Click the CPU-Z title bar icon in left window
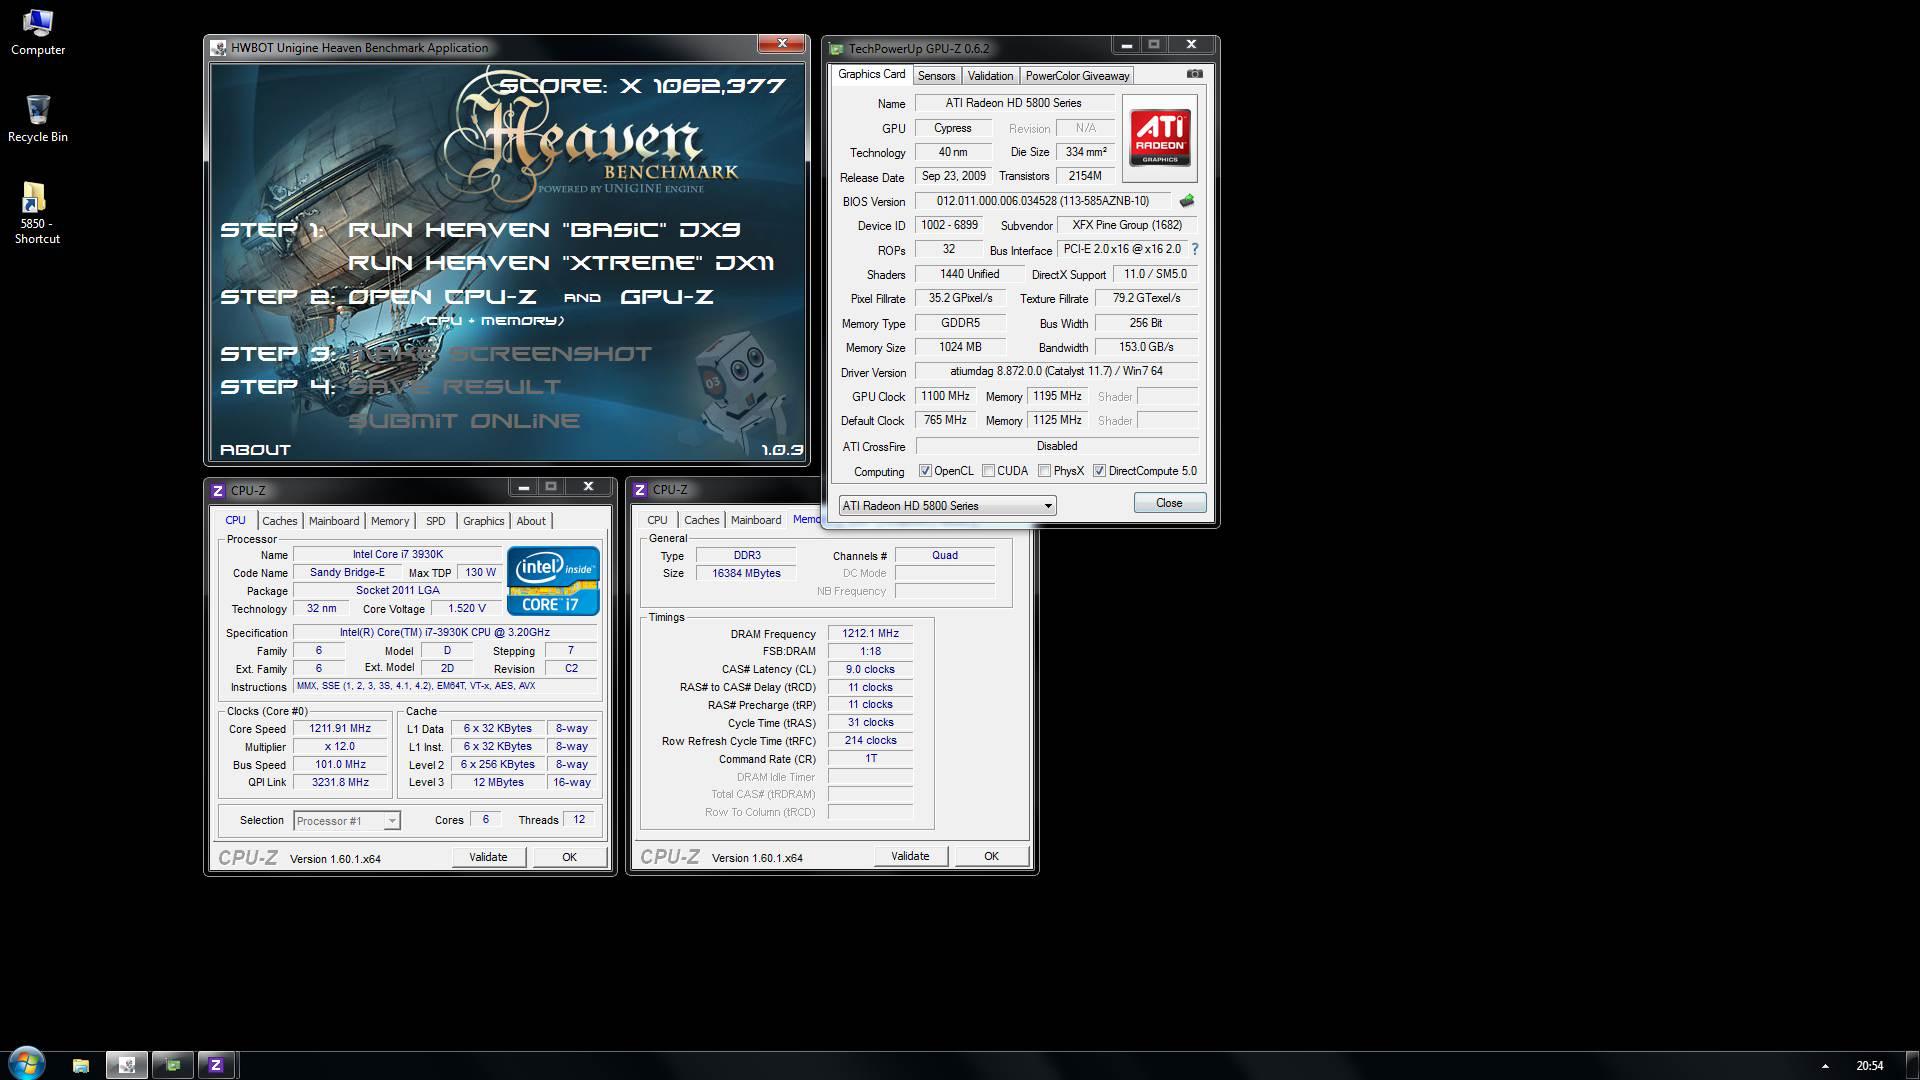Image resolution: width=1920 pixels, height=1080 pixels. click(218, 491)
